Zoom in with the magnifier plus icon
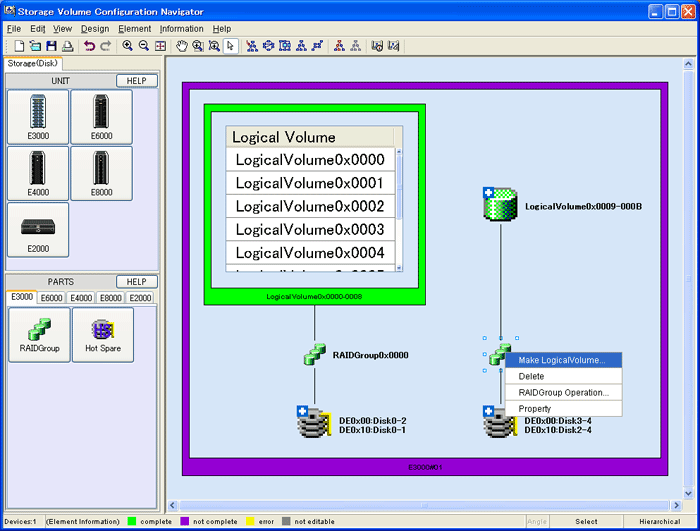This screenshot has width=700, height=531. click(128, 46)
